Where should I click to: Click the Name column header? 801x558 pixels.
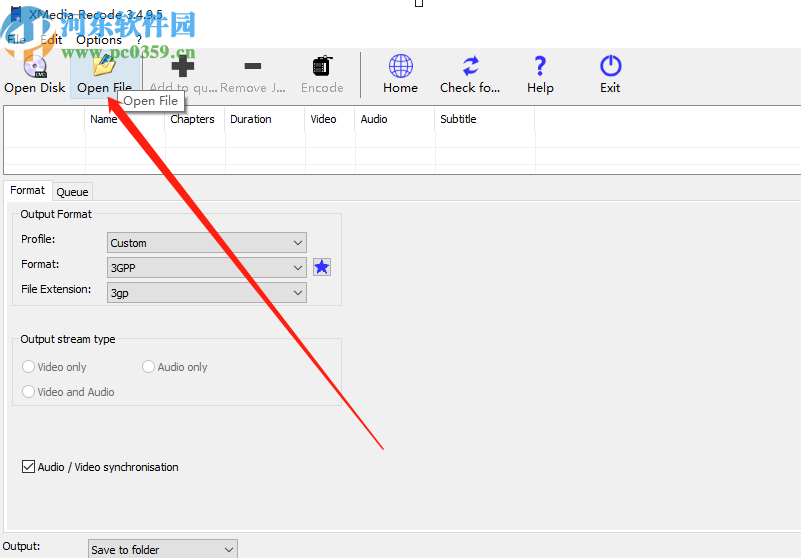pos(125,119)
